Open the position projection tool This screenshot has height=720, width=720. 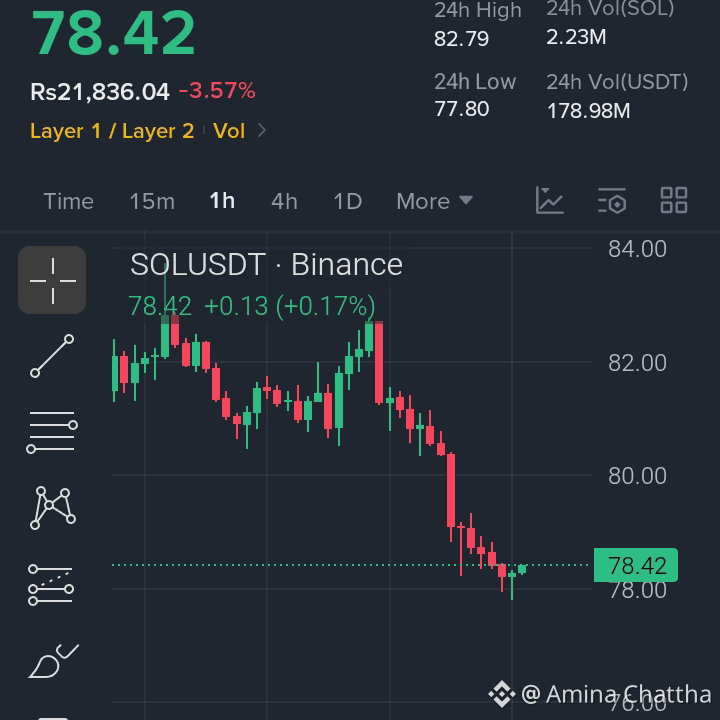(x=51, y=585)
